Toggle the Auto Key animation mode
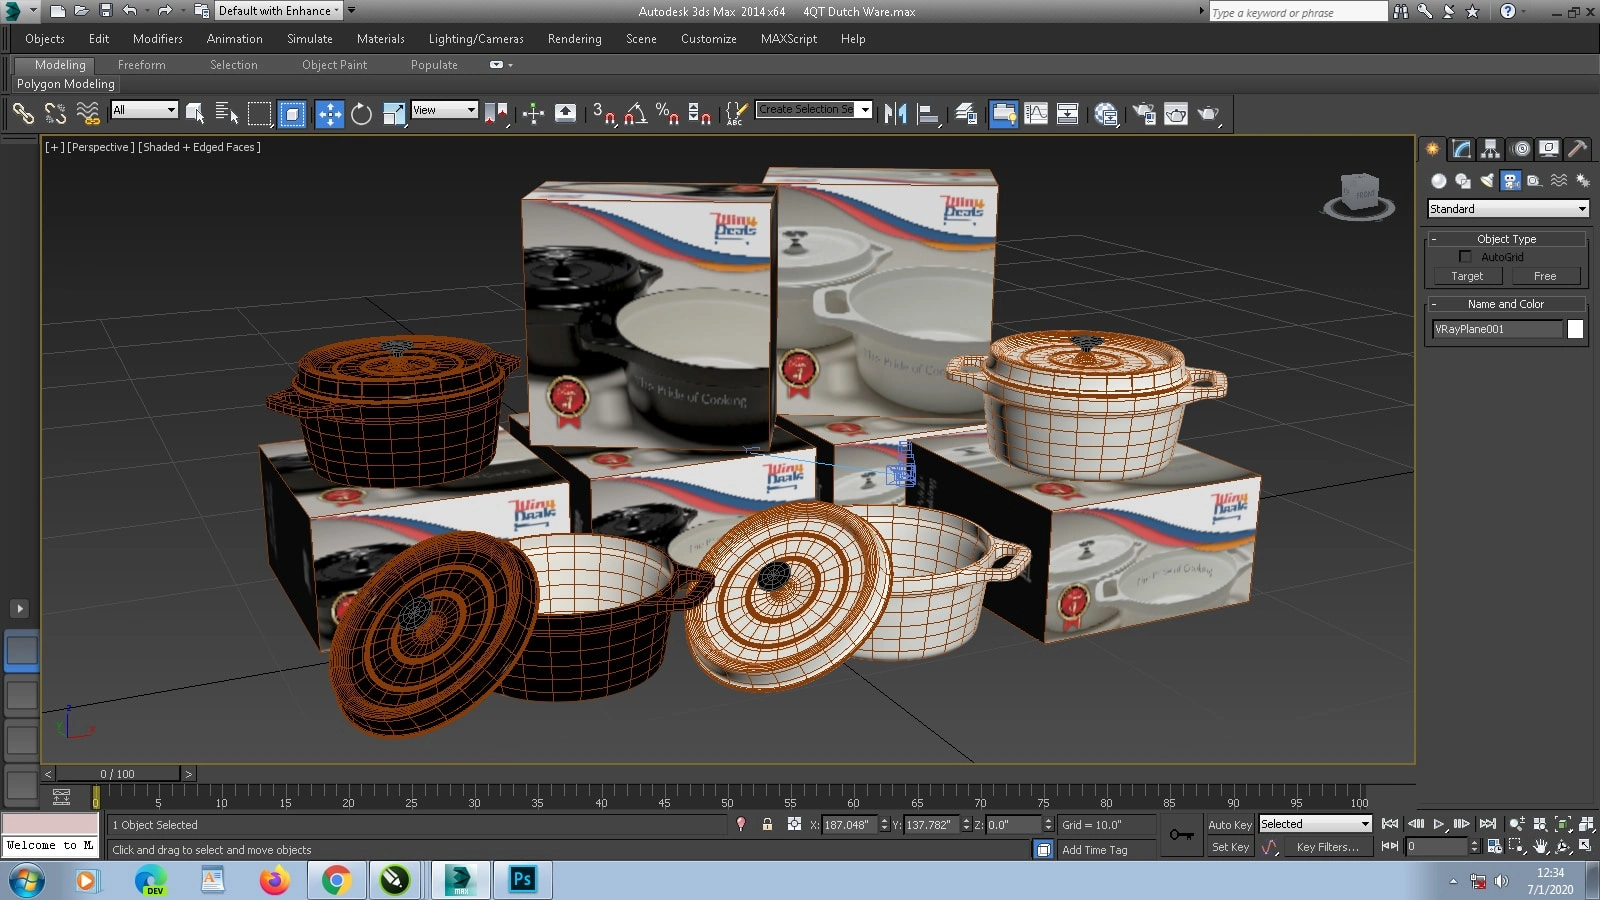1600x900 pixels. click(x=1229, y=825)
